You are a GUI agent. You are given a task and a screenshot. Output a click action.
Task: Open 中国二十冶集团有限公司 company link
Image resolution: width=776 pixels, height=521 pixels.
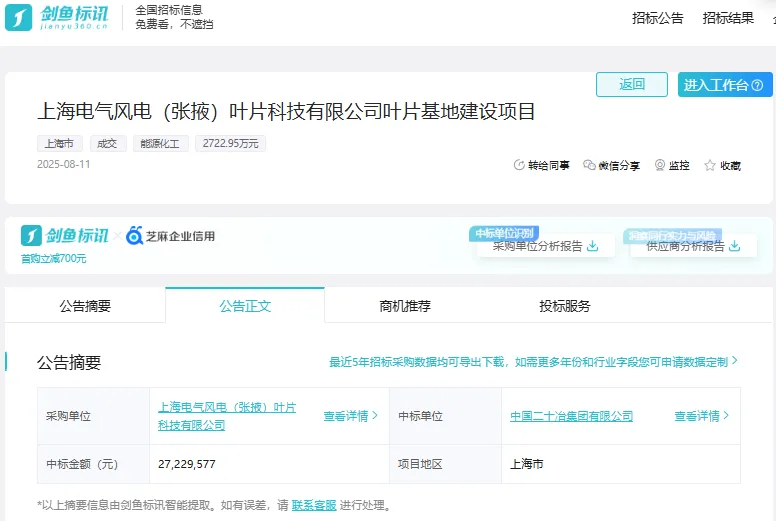point(571,416)
